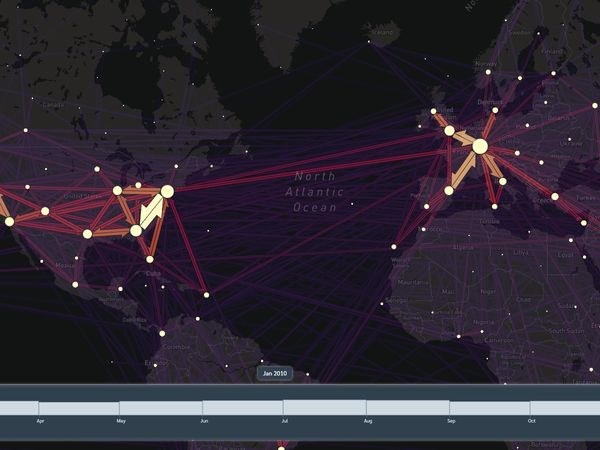
Task: Click the Chicago-area node near the Great Lakes
Action: click(117, 190)
